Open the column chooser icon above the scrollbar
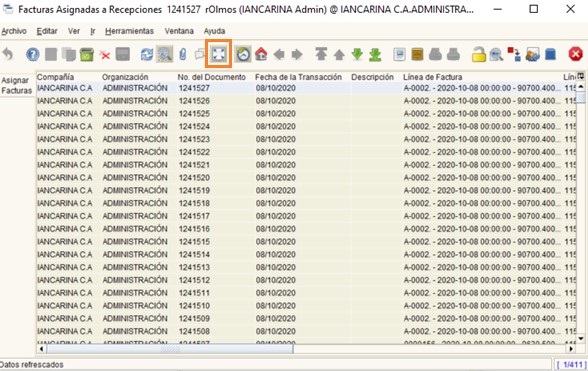 point(580,76)
